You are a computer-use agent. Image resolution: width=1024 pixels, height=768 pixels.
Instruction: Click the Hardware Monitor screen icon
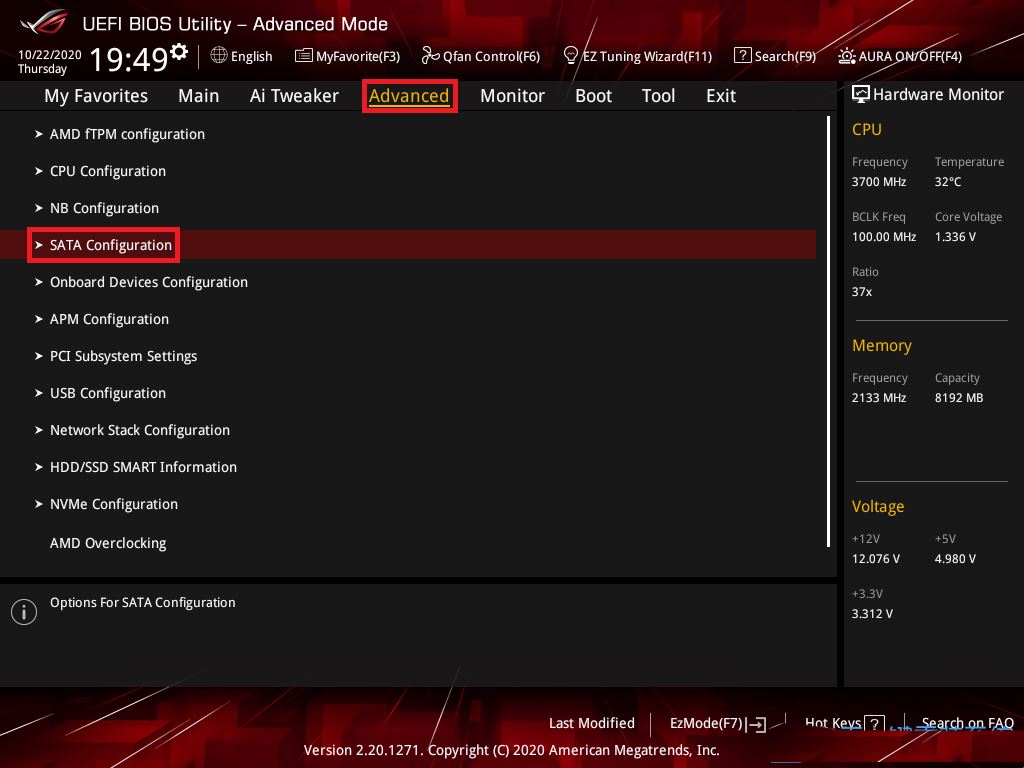(861, 95)
